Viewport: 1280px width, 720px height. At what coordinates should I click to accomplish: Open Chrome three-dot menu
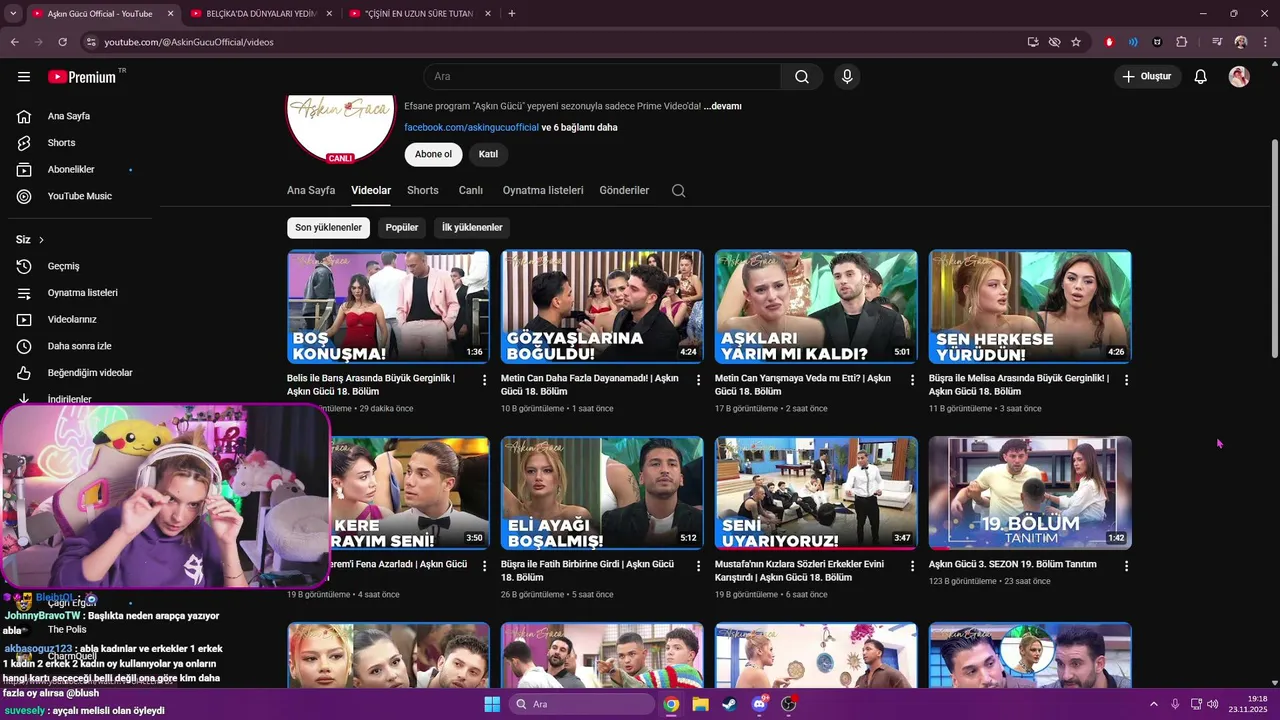click(1264, 42)
